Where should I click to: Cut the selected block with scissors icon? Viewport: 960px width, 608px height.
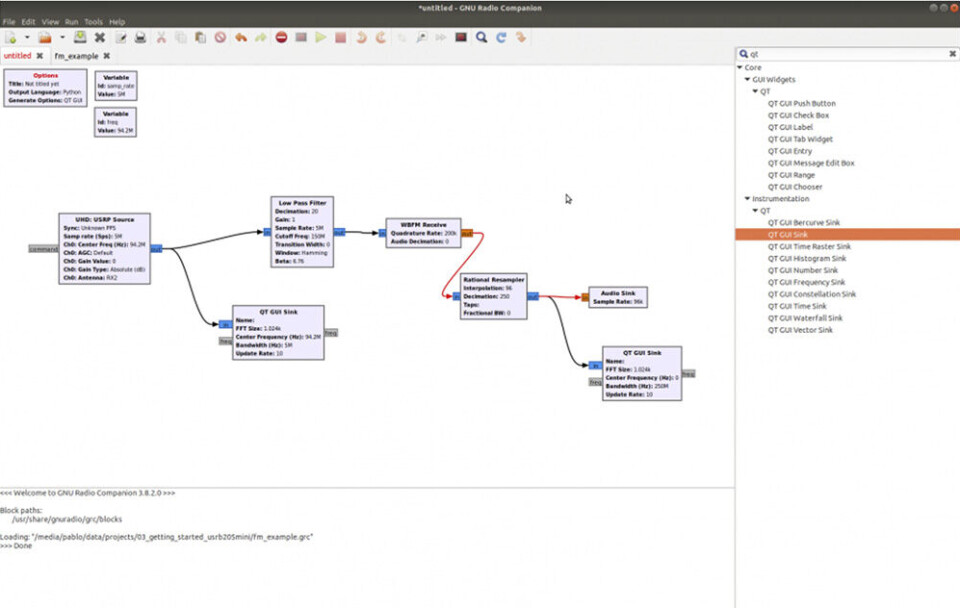click(161, 37)
